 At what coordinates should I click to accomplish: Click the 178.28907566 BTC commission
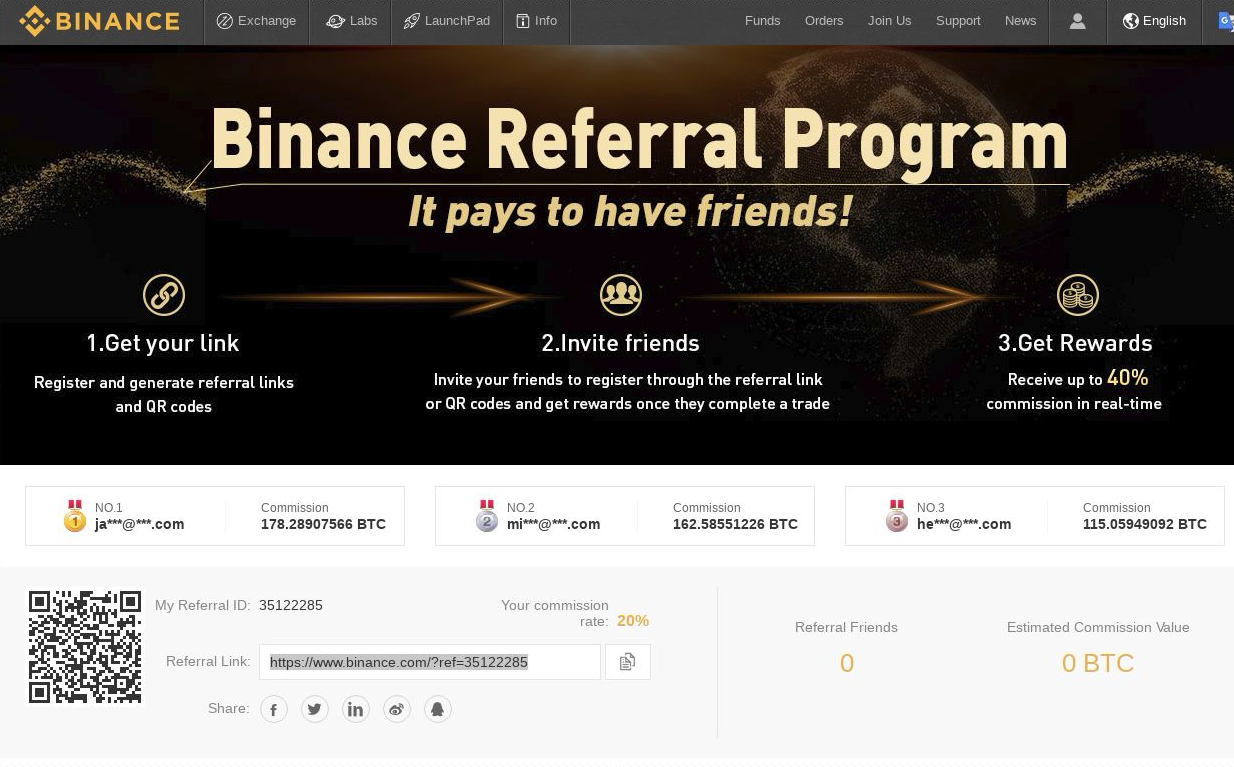coord(323,524)
